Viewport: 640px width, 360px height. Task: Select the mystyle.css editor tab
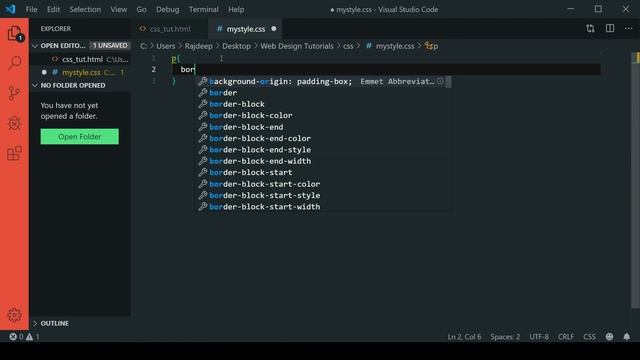click(246, 29)
